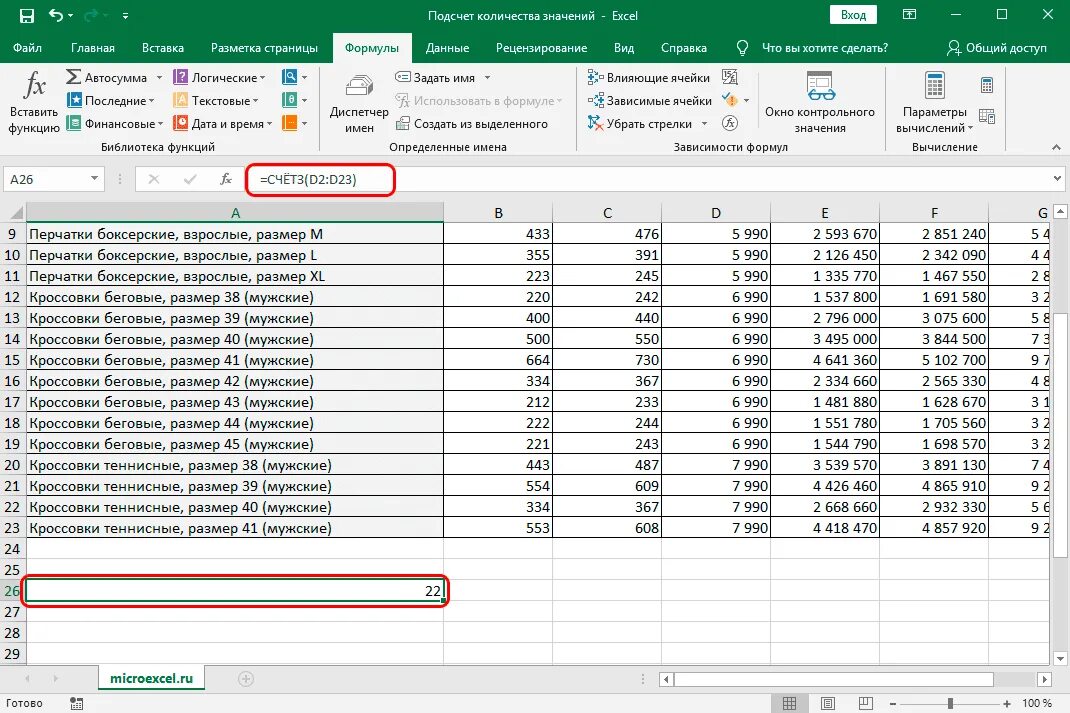Viewport: 1070px width, 713px height.
Task: Switch to Разметка страницы tab
Action: tap(264, 48)
